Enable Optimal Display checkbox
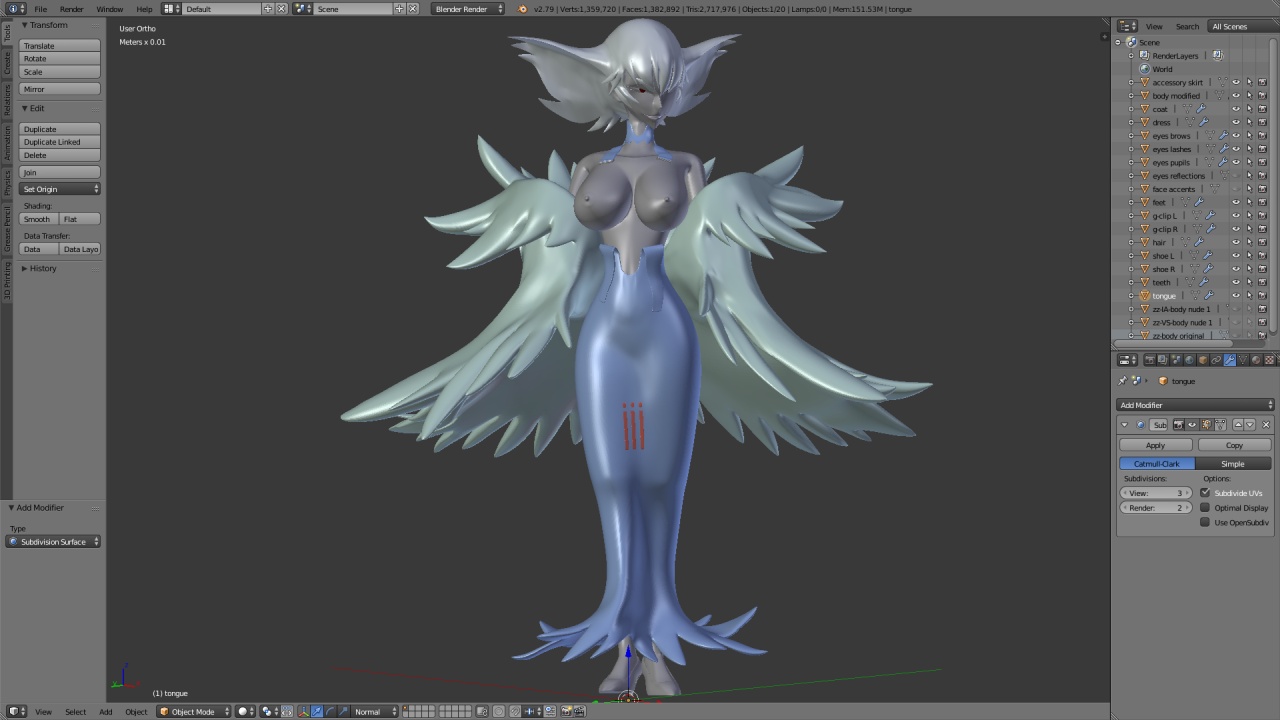Image resolution: width=1280 pixels, height=720 pixels. point(1205,508)
